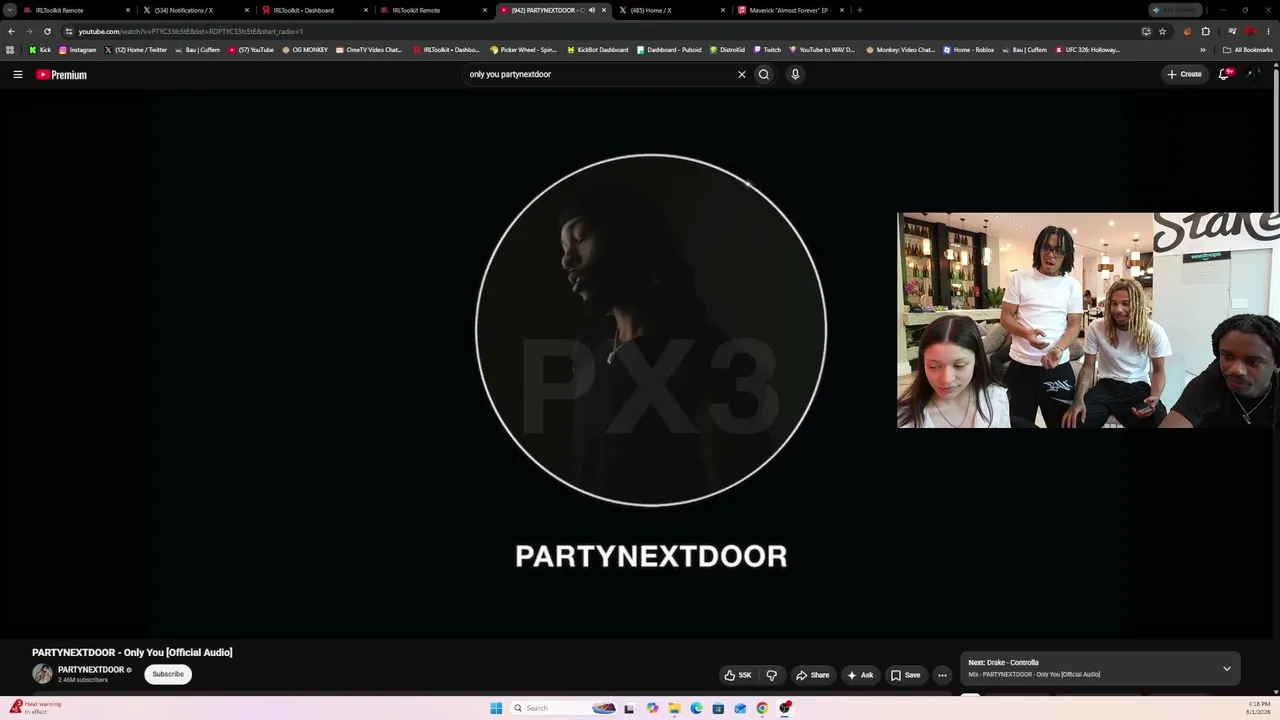Save the video to a playlist
Screen dimensions: 1280x720
(x=906, y=675)
